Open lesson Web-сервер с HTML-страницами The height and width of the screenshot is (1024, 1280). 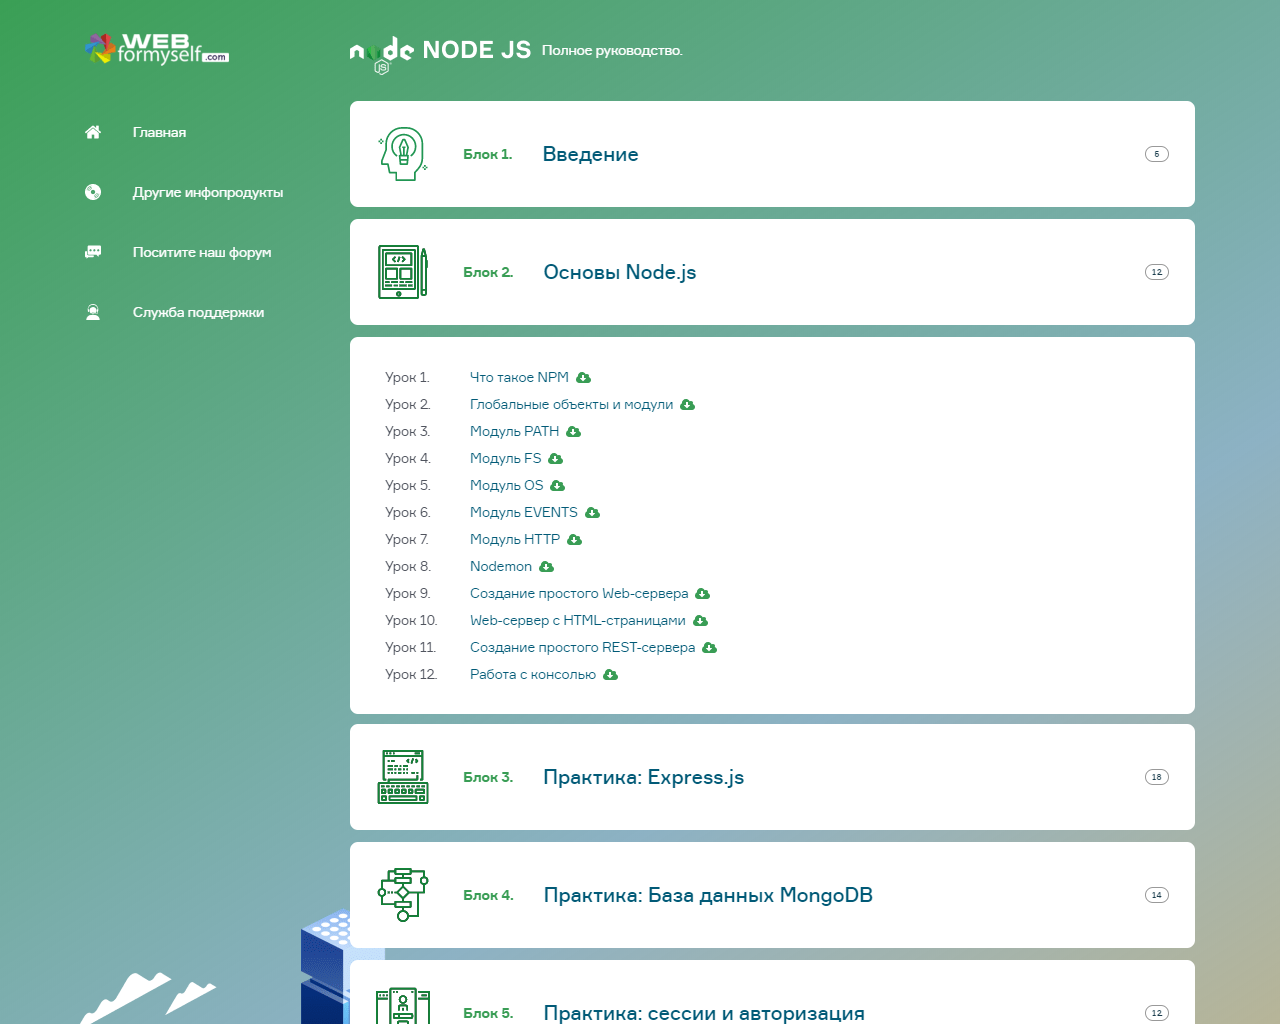point(578,620)
